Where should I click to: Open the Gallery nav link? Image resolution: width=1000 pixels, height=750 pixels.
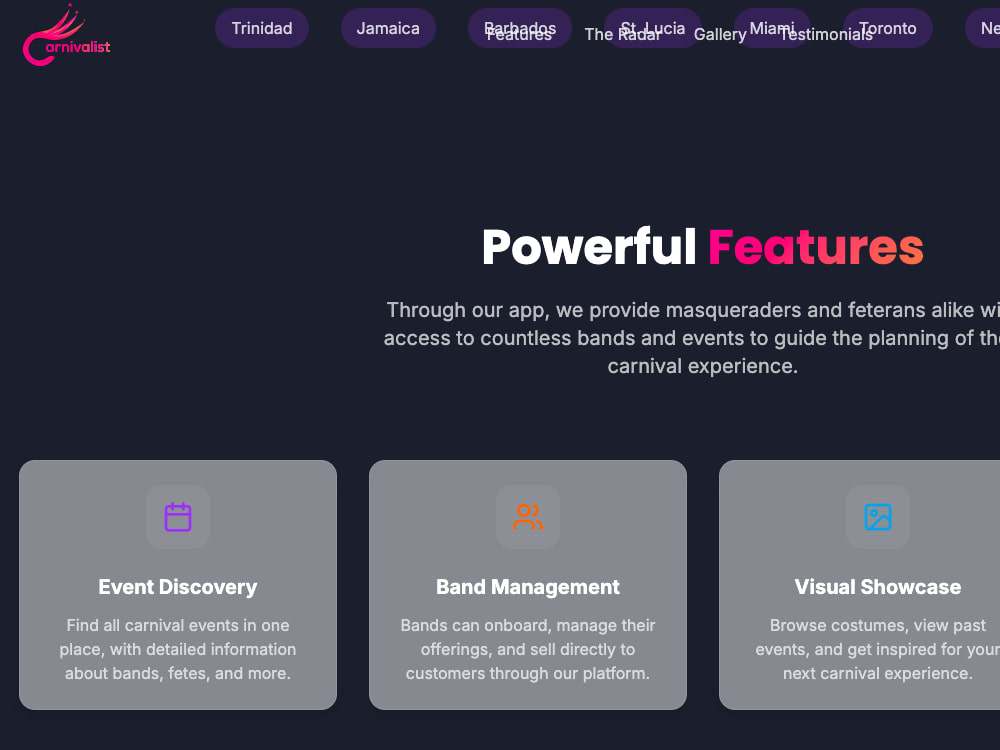tap(720, 34)
